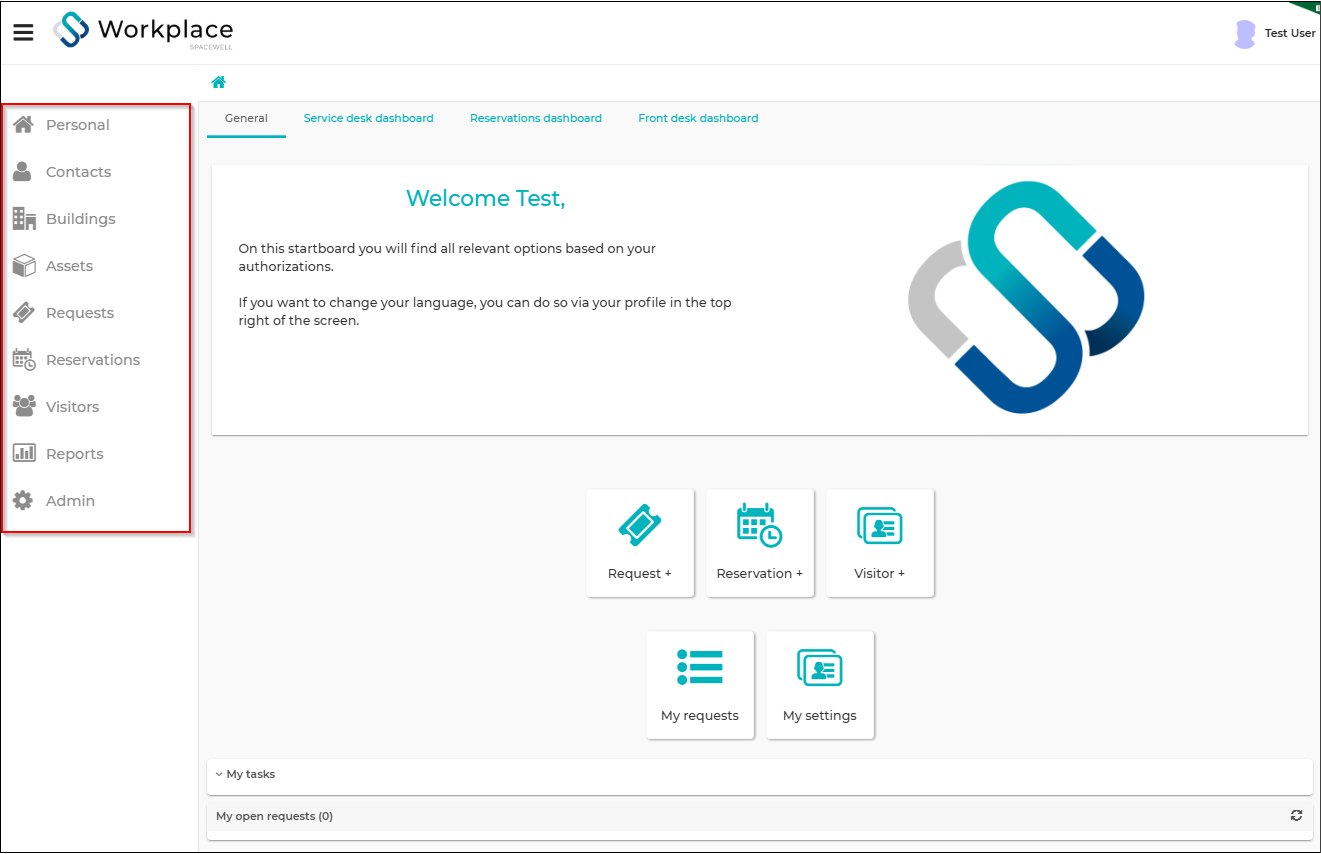The width and height of the screenshot is (1321, 854).
Task: Select the Buildings sidebar icon
Action: (x=24, y=218)
